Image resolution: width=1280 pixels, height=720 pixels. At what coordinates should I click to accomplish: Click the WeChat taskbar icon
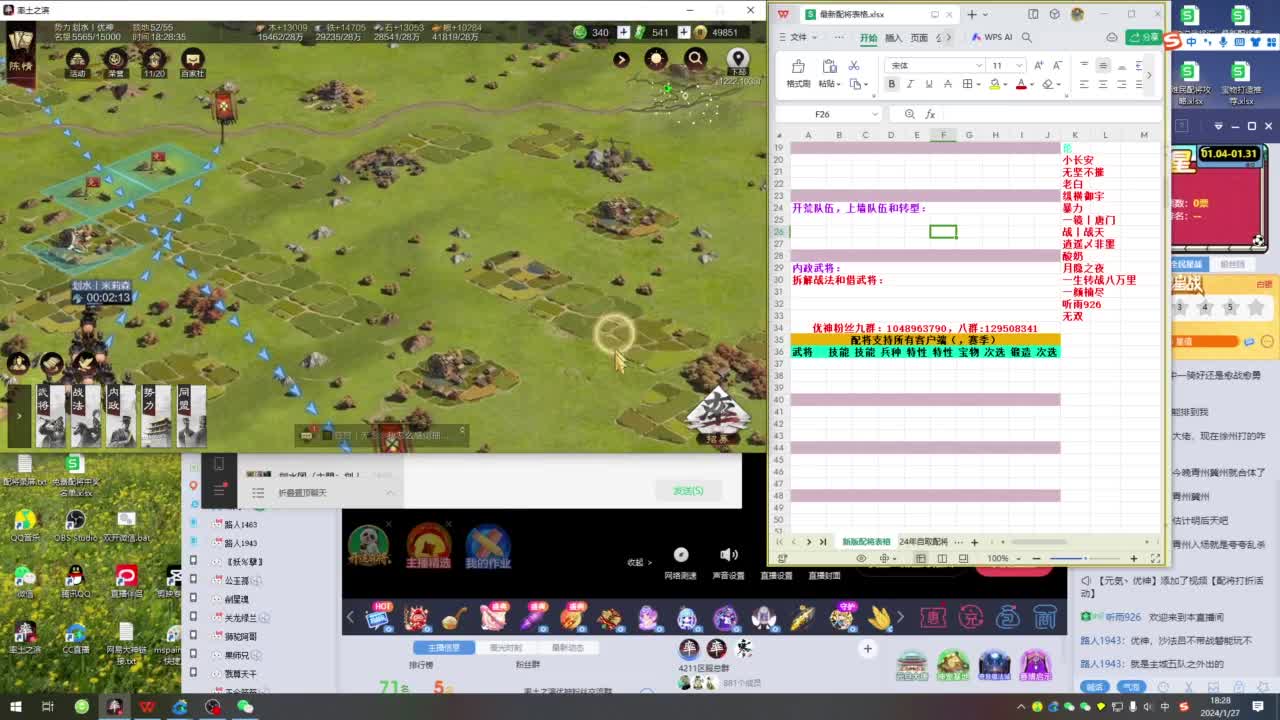click(x=245, y=707)
